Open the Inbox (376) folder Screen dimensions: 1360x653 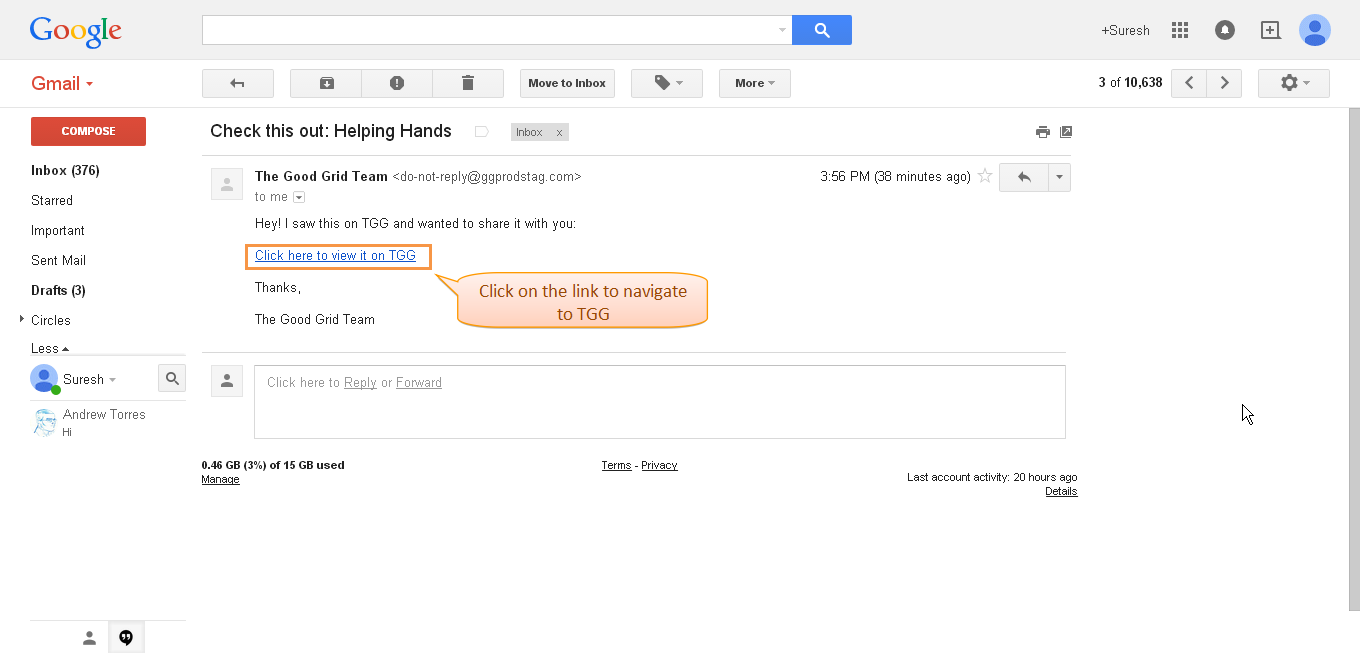[x=65, y=170]
